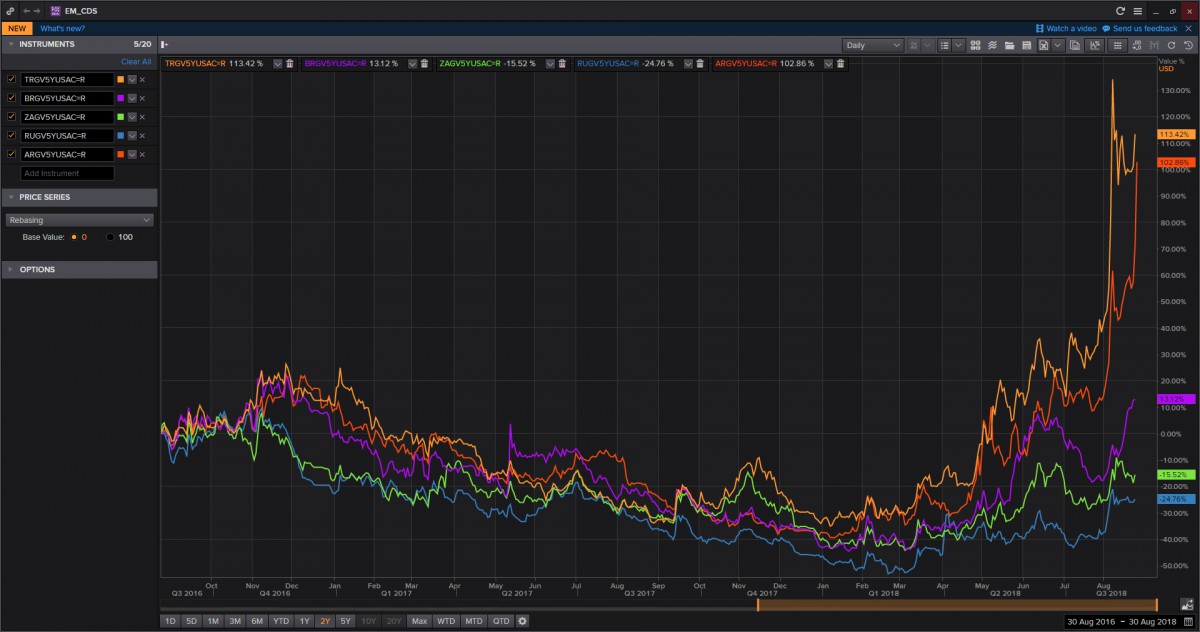Click the decimal places icon
This screenshot has height=632, width=1200.
[1137, 45]
